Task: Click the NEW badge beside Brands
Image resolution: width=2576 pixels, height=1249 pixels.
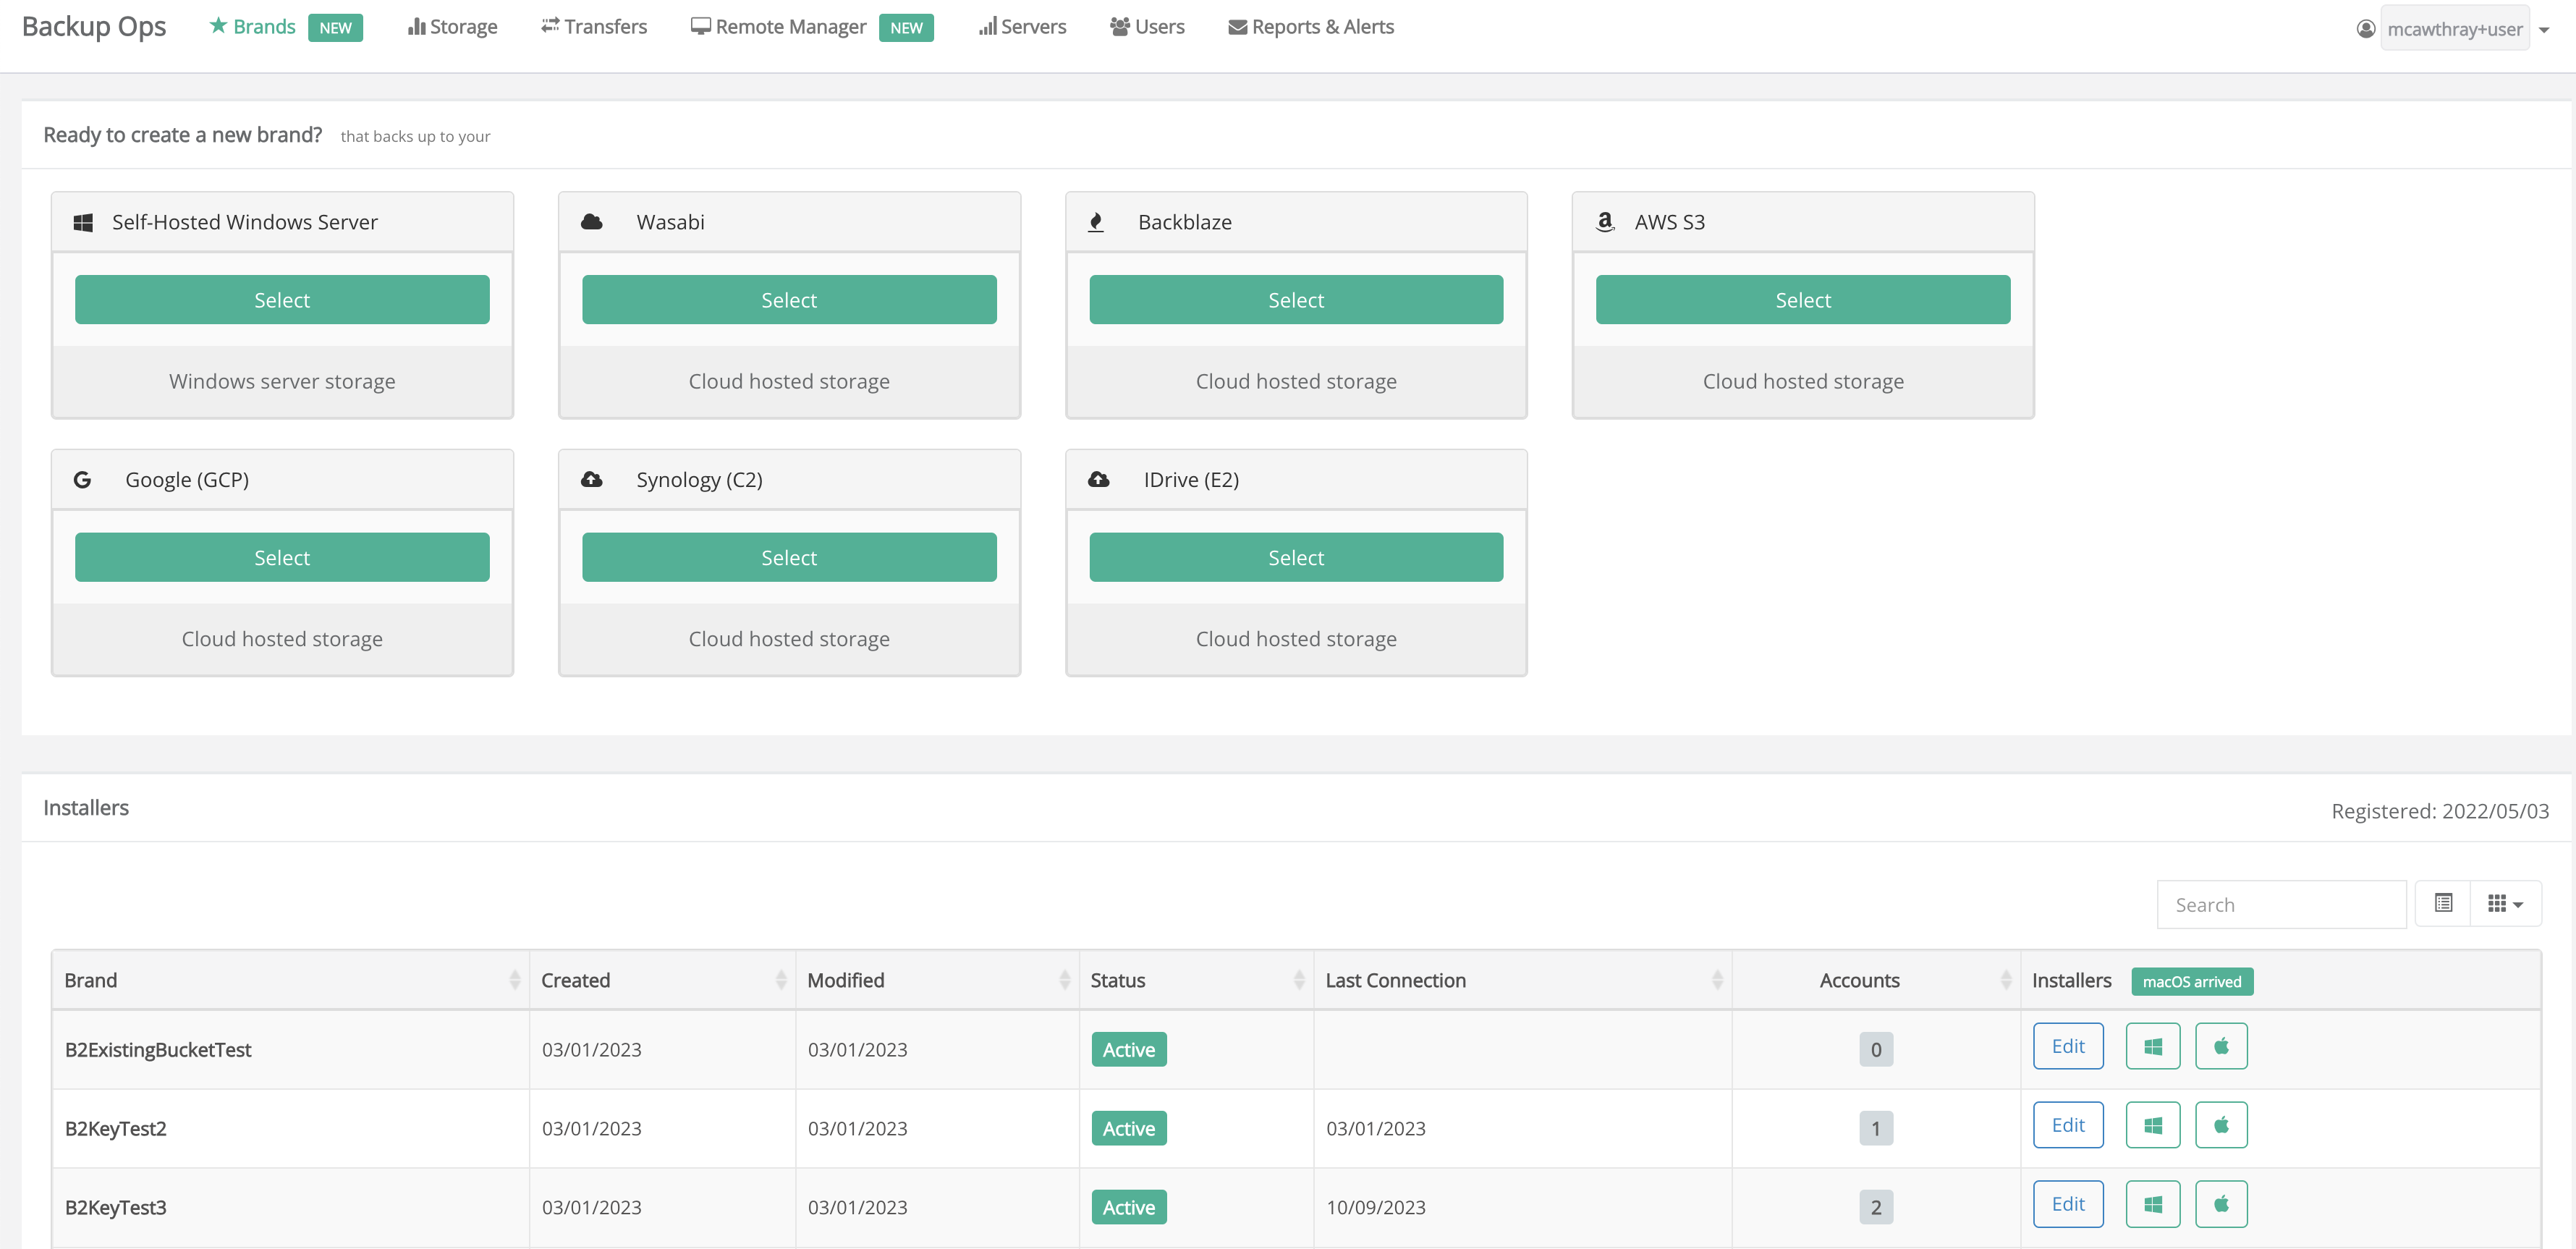Action: 335,28
